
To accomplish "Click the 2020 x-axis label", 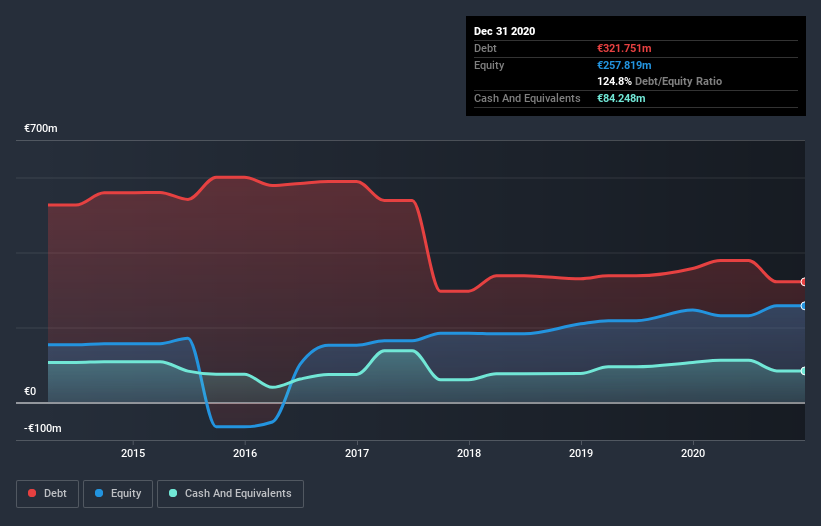I will point(693,453).
